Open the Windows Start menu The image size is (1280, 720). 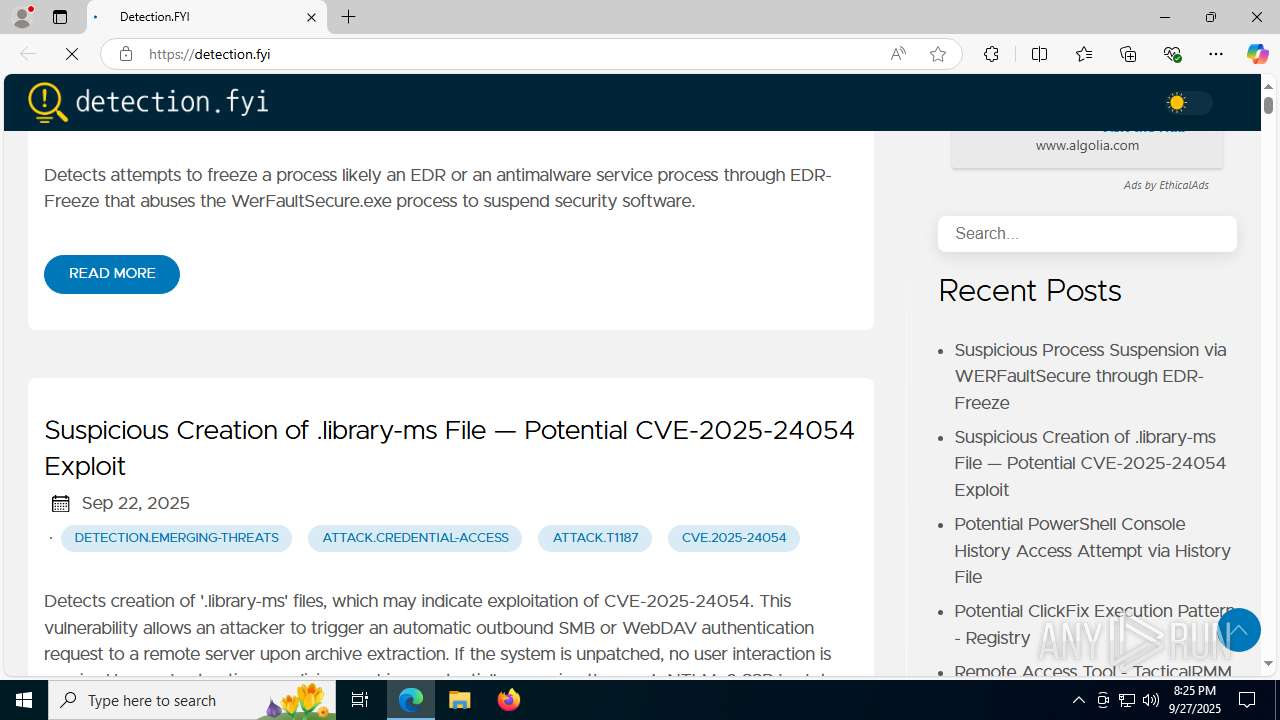24,700
